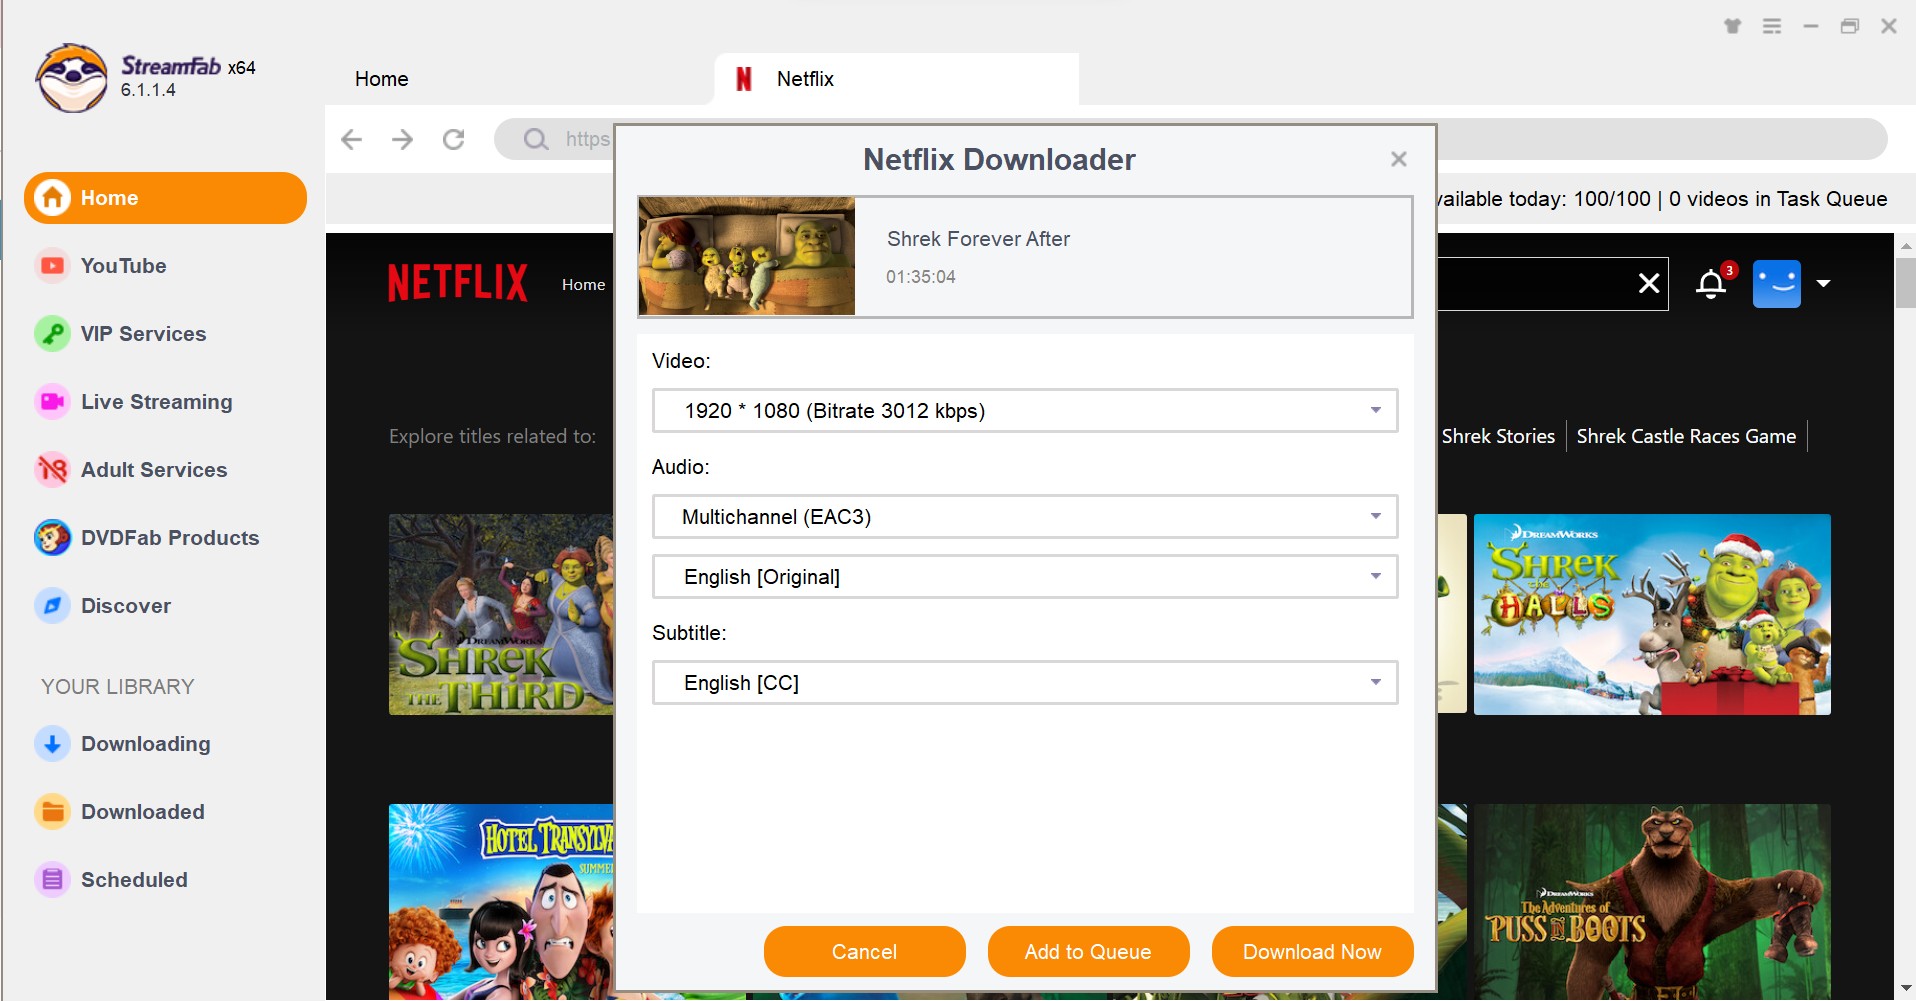Screen dimensions: 1916x1001
Task: Click the '0 videos in Task Queue' text
Action: (x=1778, y=199)
